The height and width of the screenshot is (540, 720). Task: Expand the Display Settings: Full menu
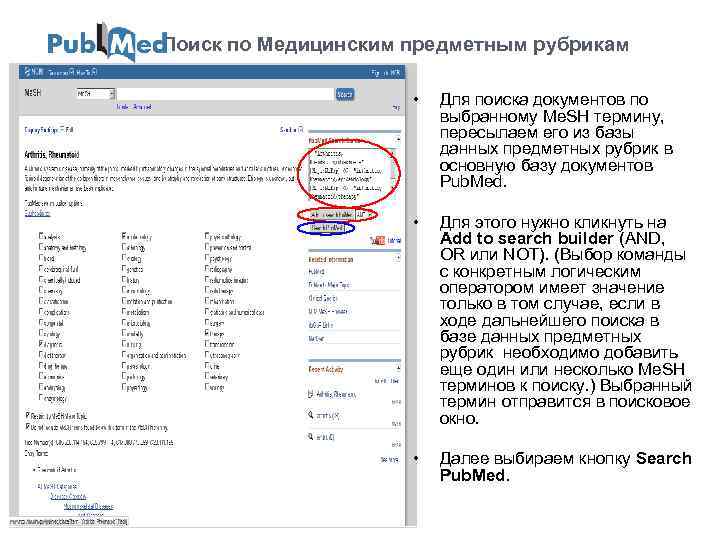tap(48, 130)
